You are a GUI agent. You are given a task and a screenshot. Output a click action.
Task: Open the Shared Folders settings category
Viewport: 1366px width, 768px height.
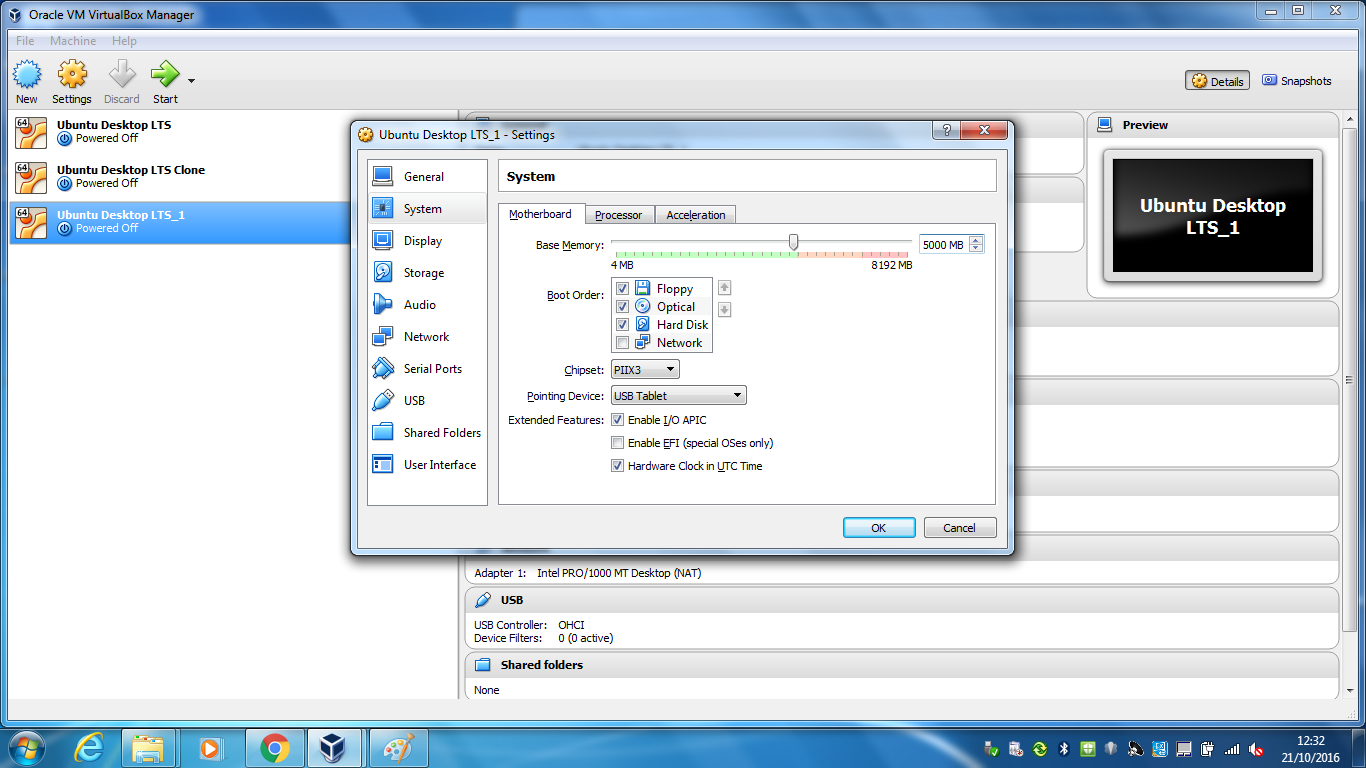pos(441,433)
